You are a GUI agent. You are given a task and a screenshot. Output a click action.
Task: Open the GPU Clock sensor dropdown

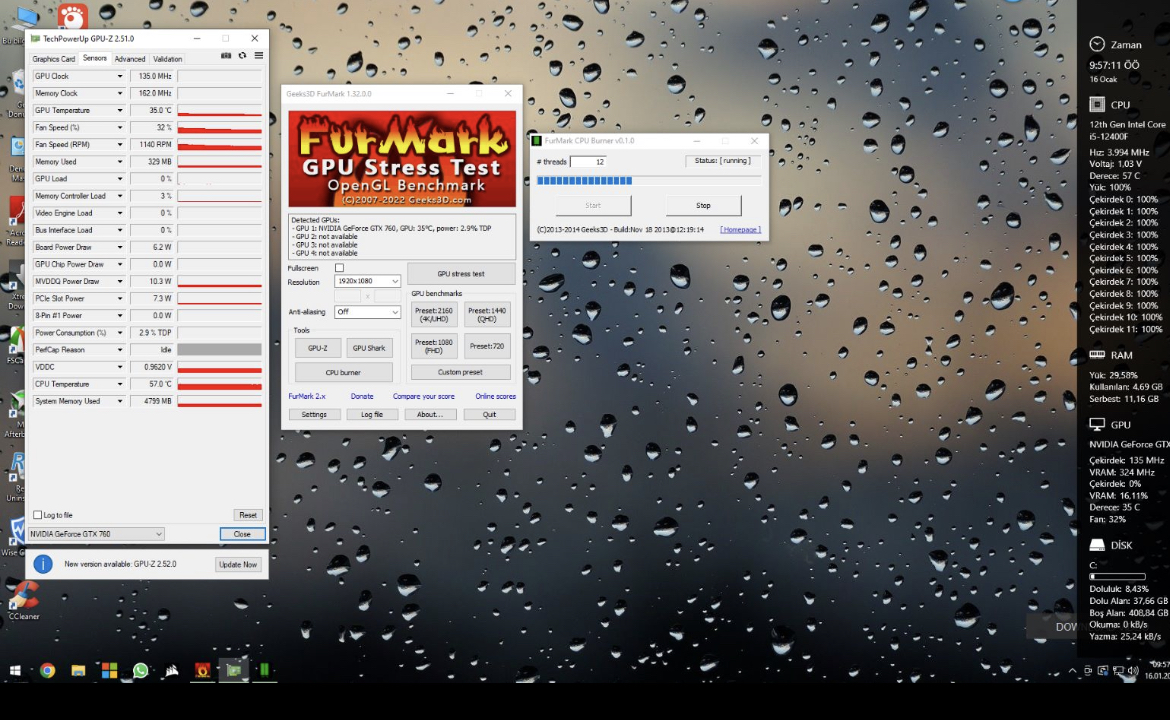(x=119, y=76)
